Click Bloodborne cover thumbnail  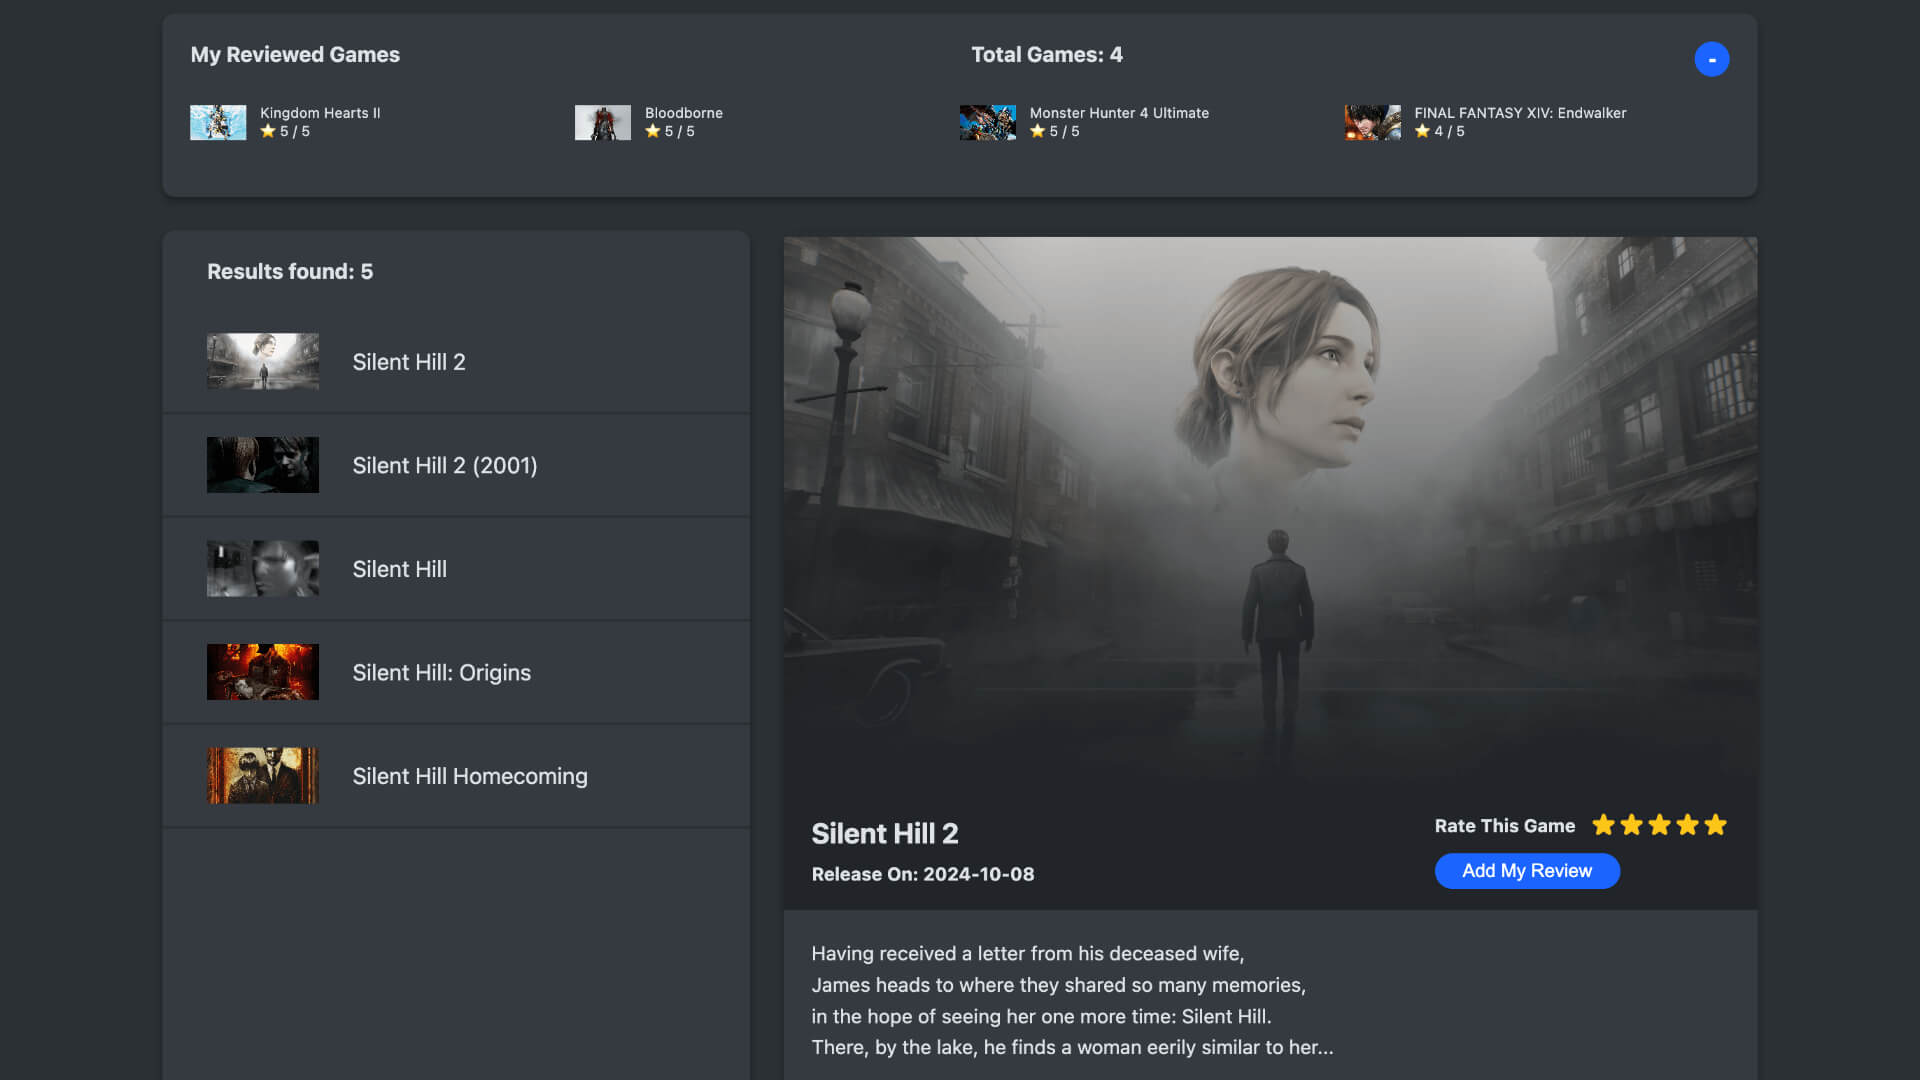click(x=603, y=122)
